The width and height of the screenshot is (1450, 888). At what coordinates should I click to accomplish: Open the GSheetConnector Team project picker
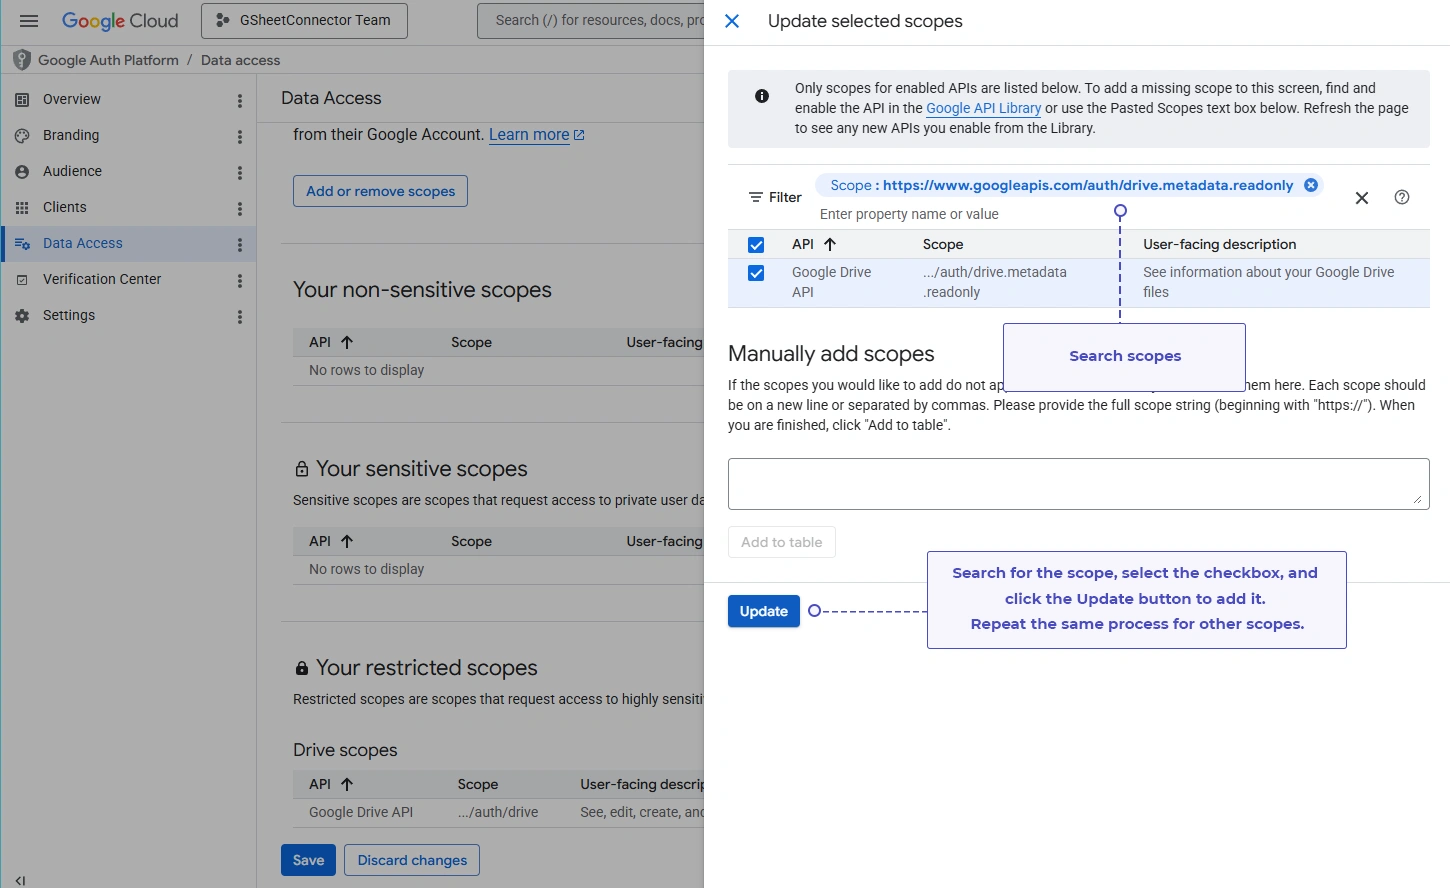pos(304,21)
